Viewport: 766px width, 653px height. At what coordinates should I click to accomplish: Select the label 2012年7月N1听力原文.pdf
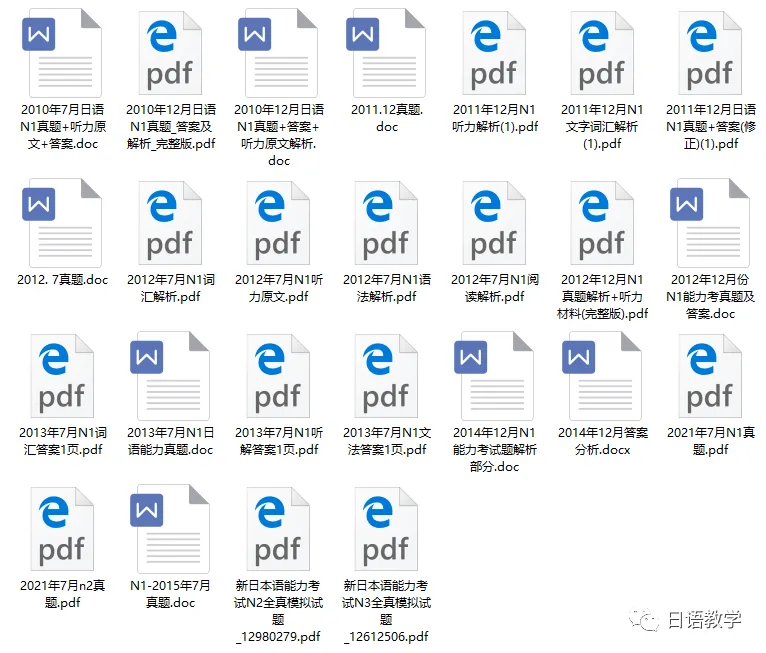click(279, 288)
